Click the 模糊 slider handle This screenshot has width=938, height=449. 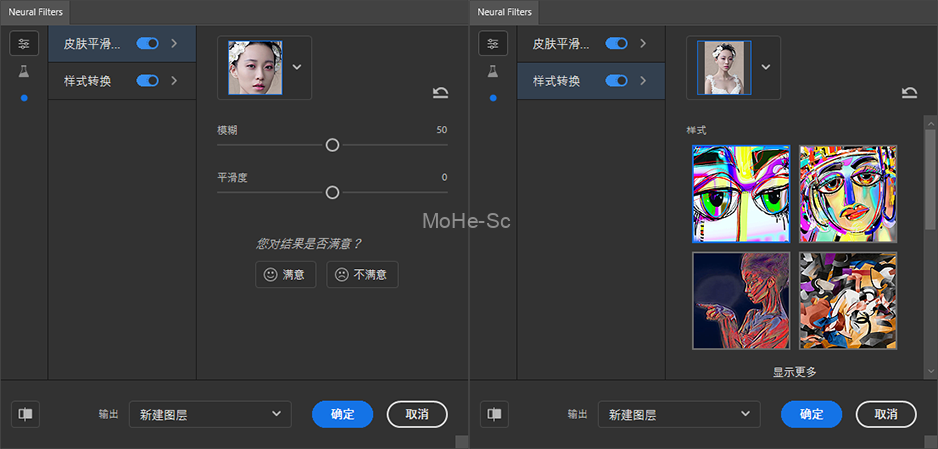(x=332, y=145)
